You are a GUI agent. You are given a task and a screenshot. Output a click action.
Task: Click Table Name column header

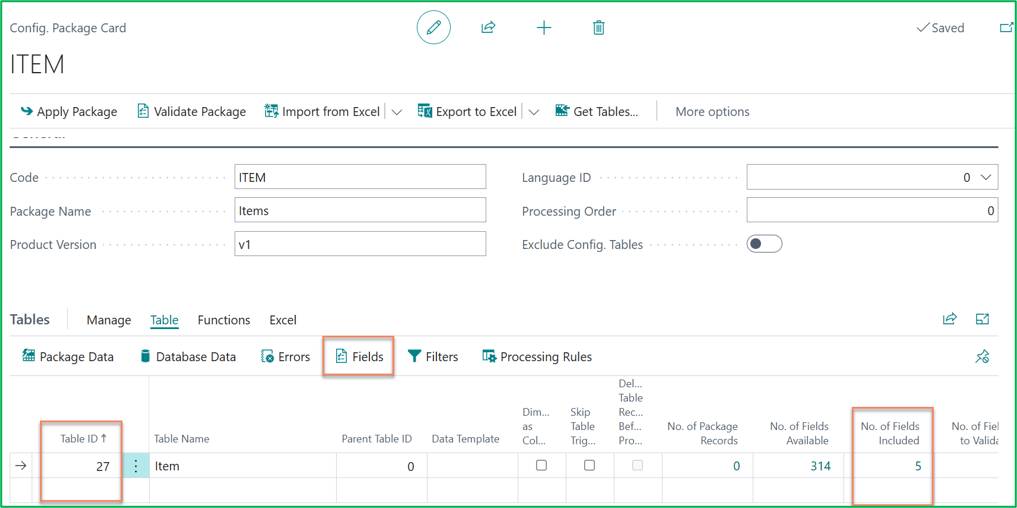(x=181, y=439)
